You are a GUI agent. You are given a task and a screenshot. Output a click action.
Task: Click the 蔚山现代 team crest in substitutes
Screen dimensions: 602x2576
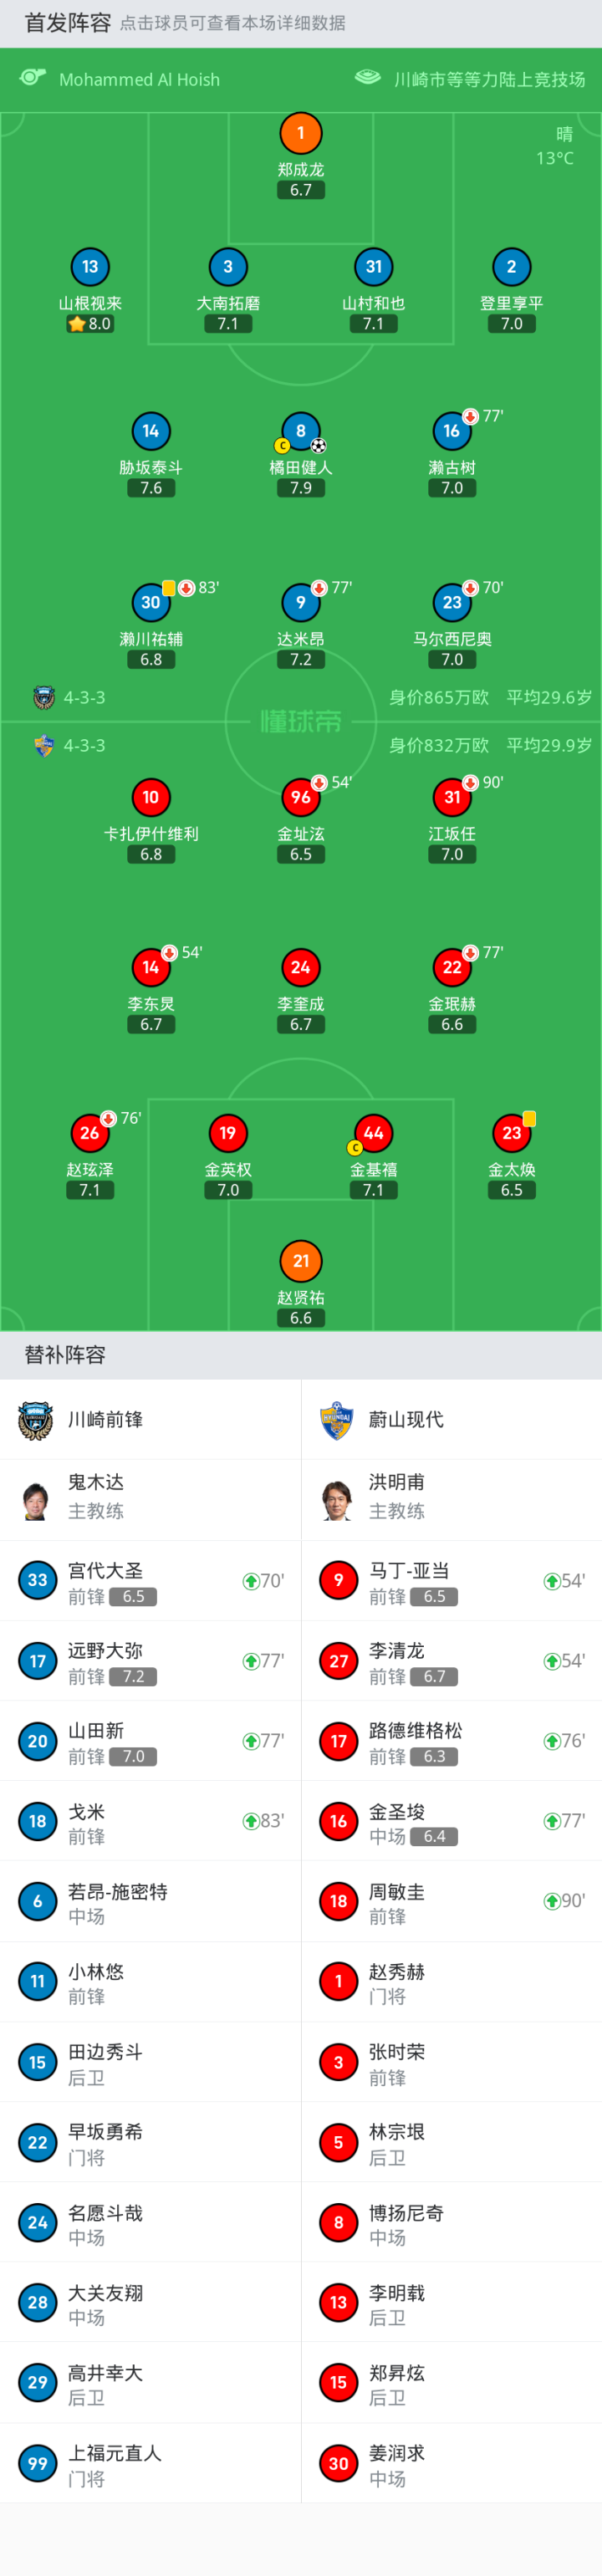click(x=337, y=1420)
